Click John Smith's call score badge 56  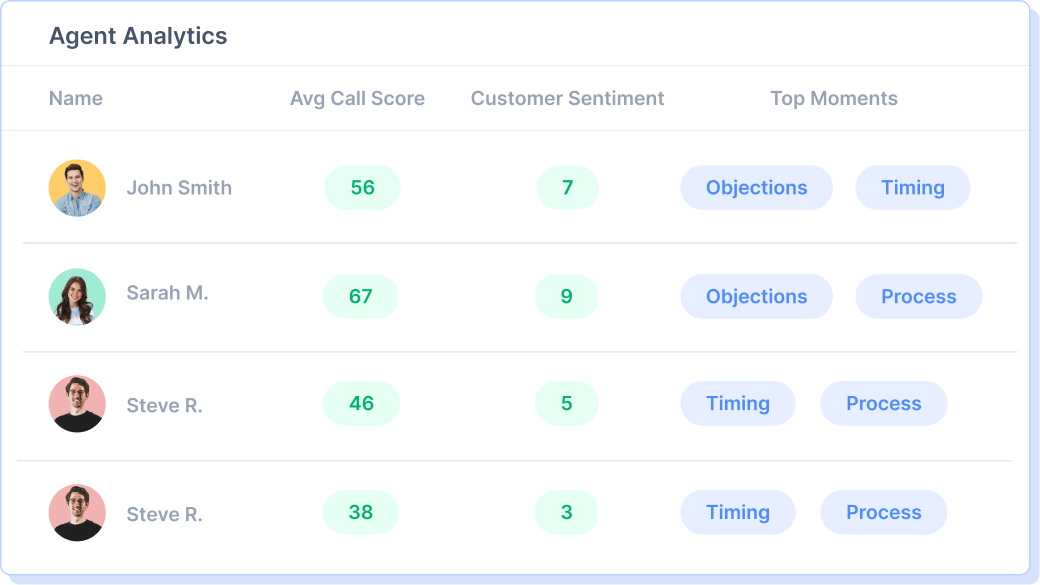tap(362, 188)
